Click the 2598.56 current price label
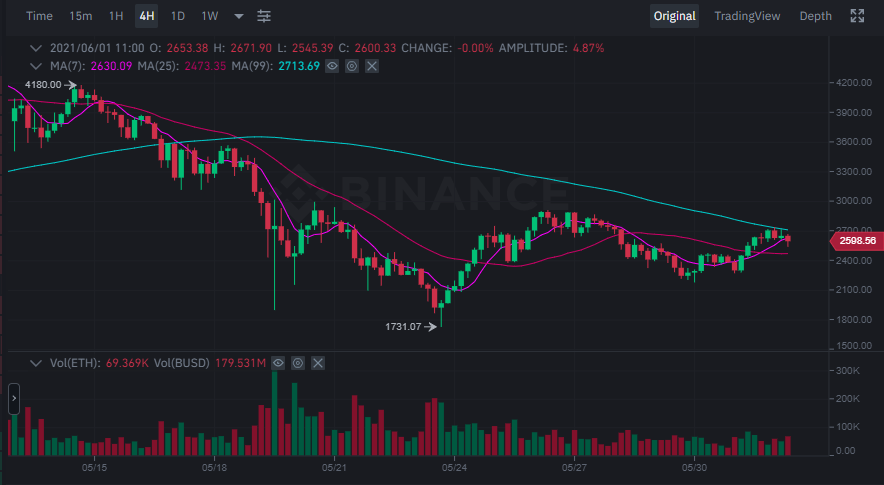Viewport: 884px width, 485px height. tap(856, 240)
